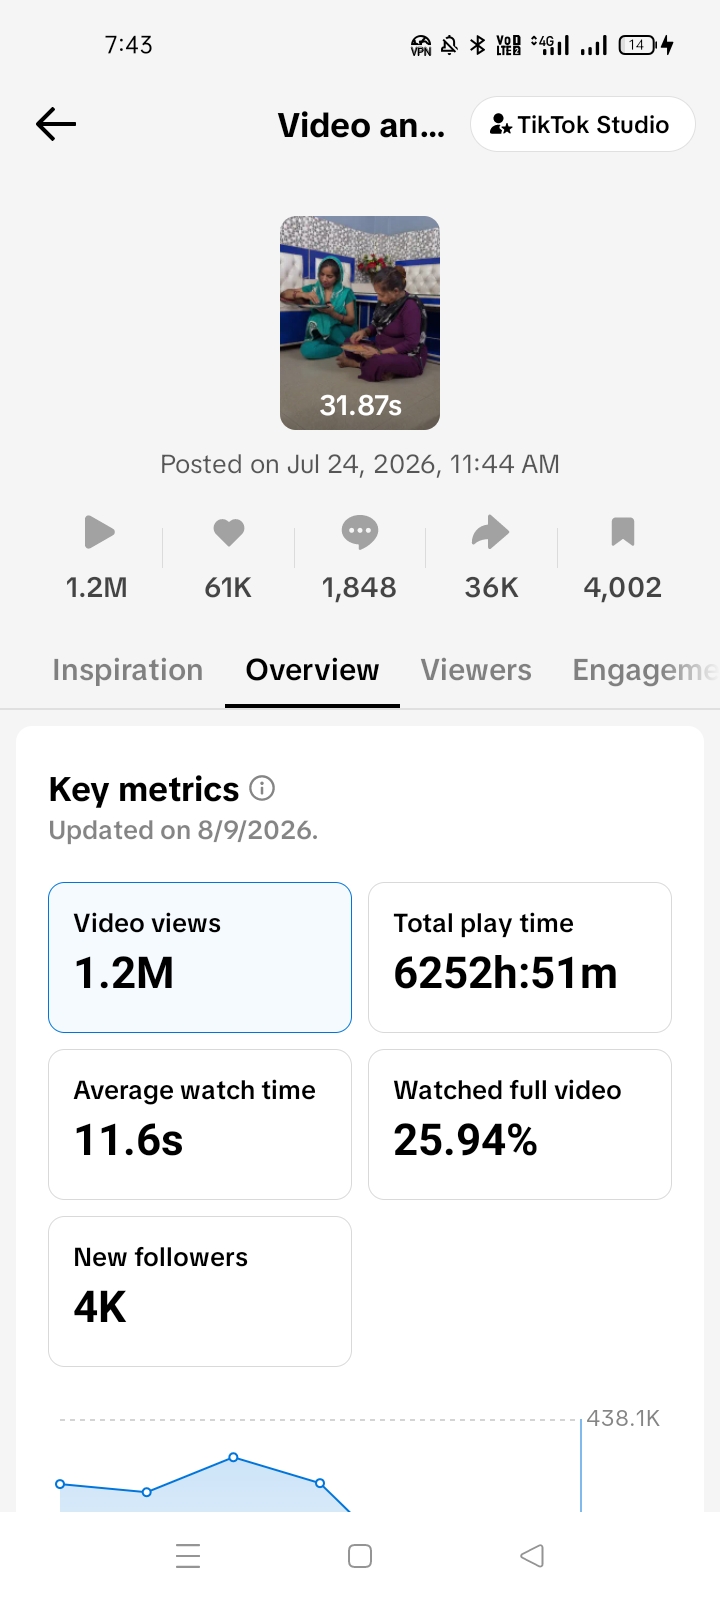The image size is (720, 1600).
Task: Select the Total play time card
Action: 520,957
